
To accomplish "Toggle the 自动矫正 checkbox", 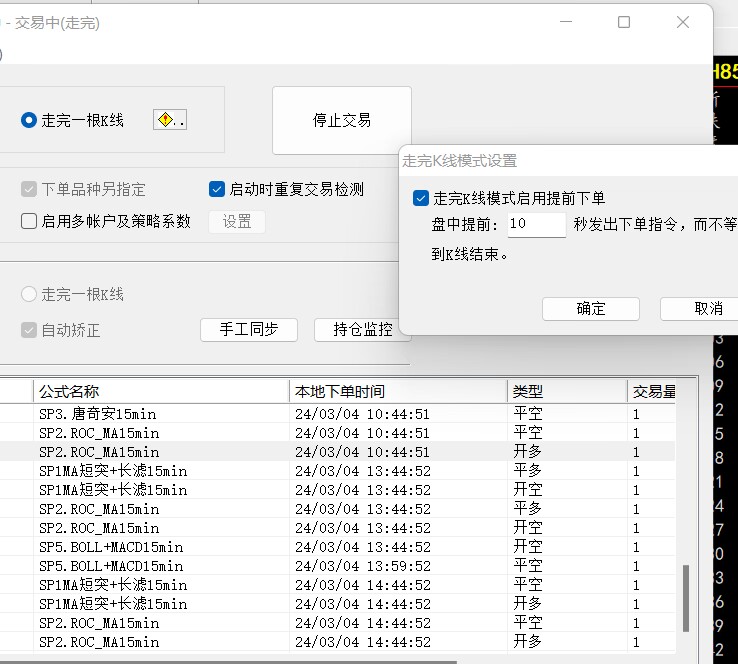I will coord(29,330).
